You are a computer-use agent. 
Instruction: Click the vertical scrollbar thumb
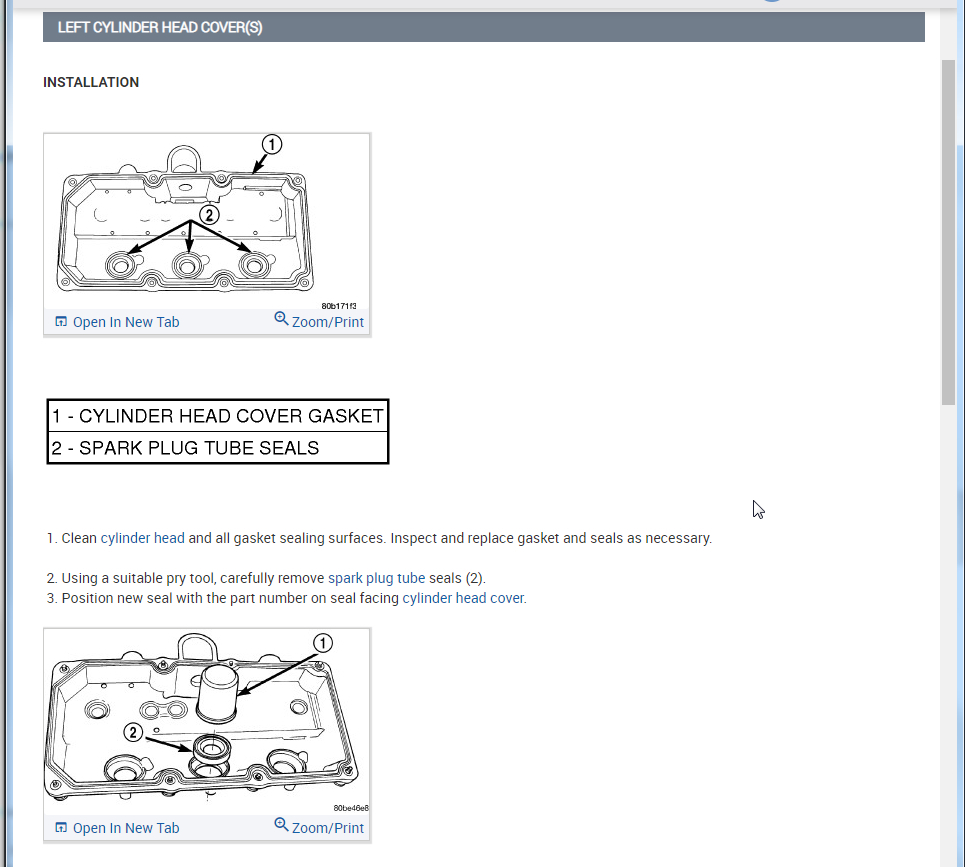pos(948,233)
